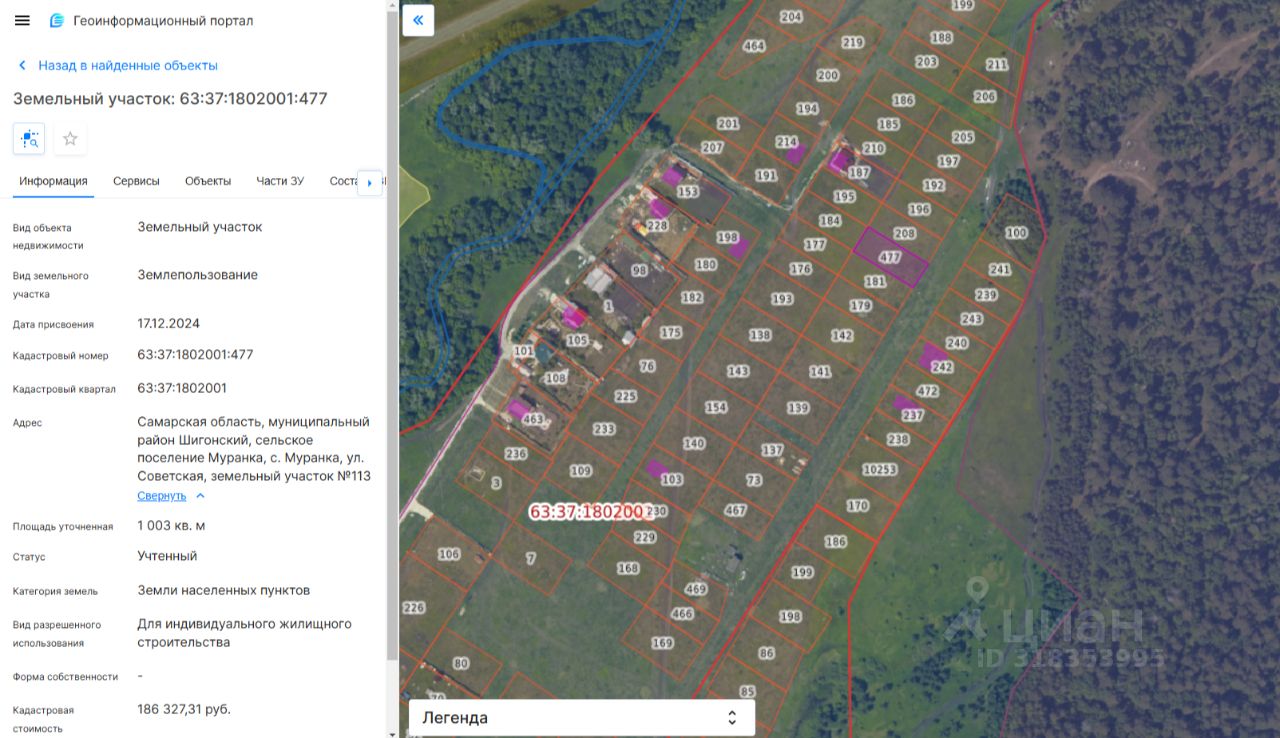Select parcel 463 on the map
Viewport: 1280px width, 738px height.
tap(533, 419)
